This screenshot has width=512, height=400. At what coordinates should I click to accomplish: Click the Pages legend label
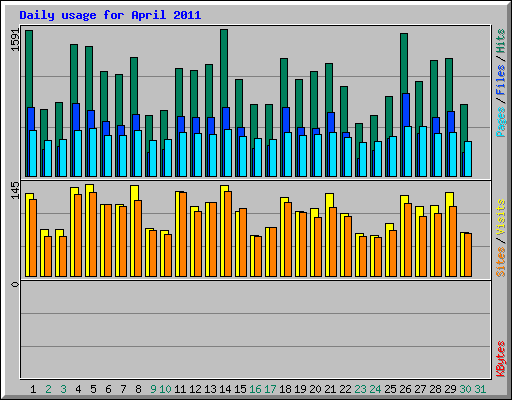501,122
